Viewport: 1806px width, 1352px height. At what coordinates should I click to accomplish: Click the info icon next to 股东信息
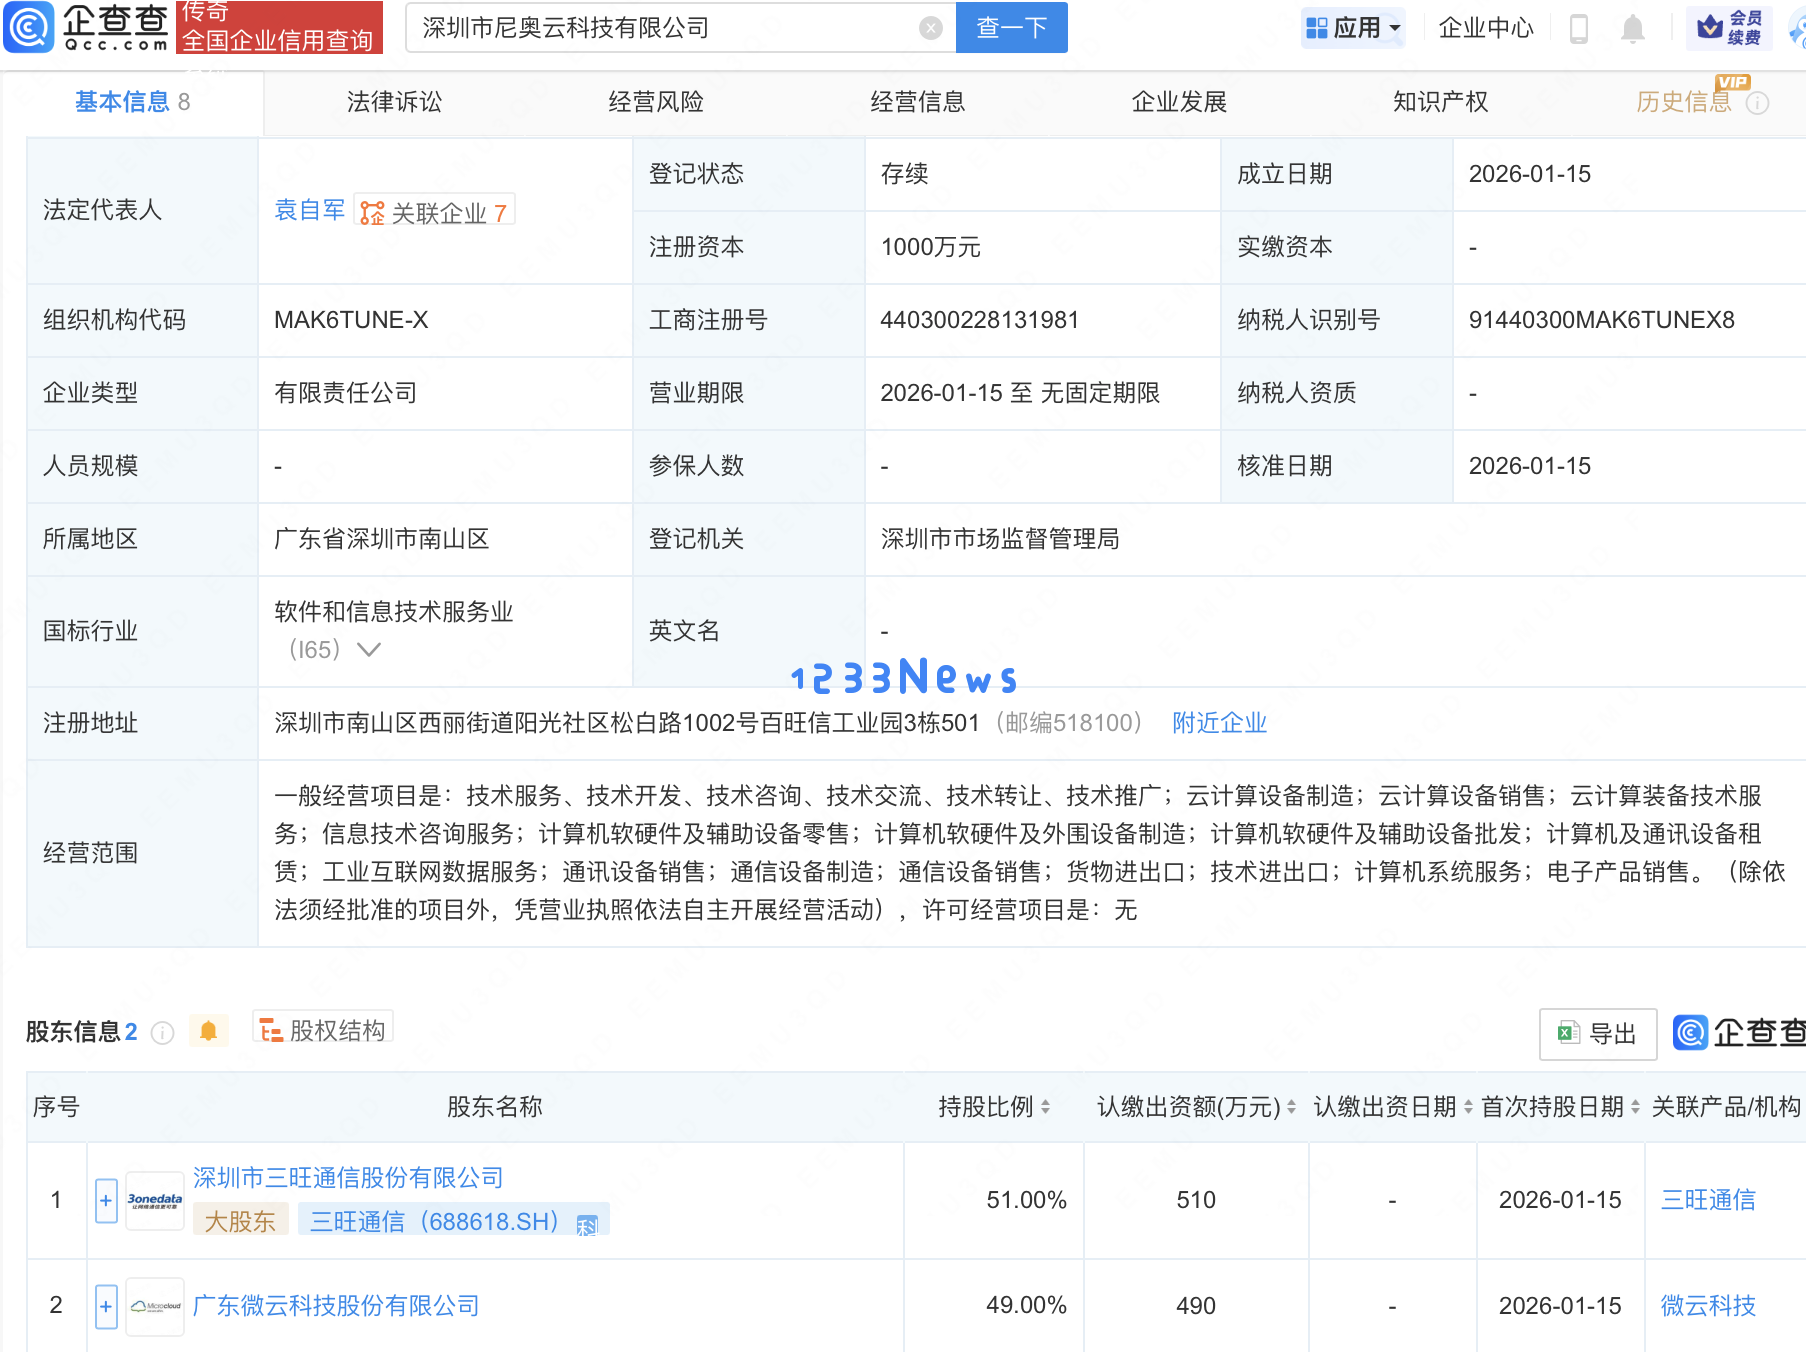(x=161, y=1033)
